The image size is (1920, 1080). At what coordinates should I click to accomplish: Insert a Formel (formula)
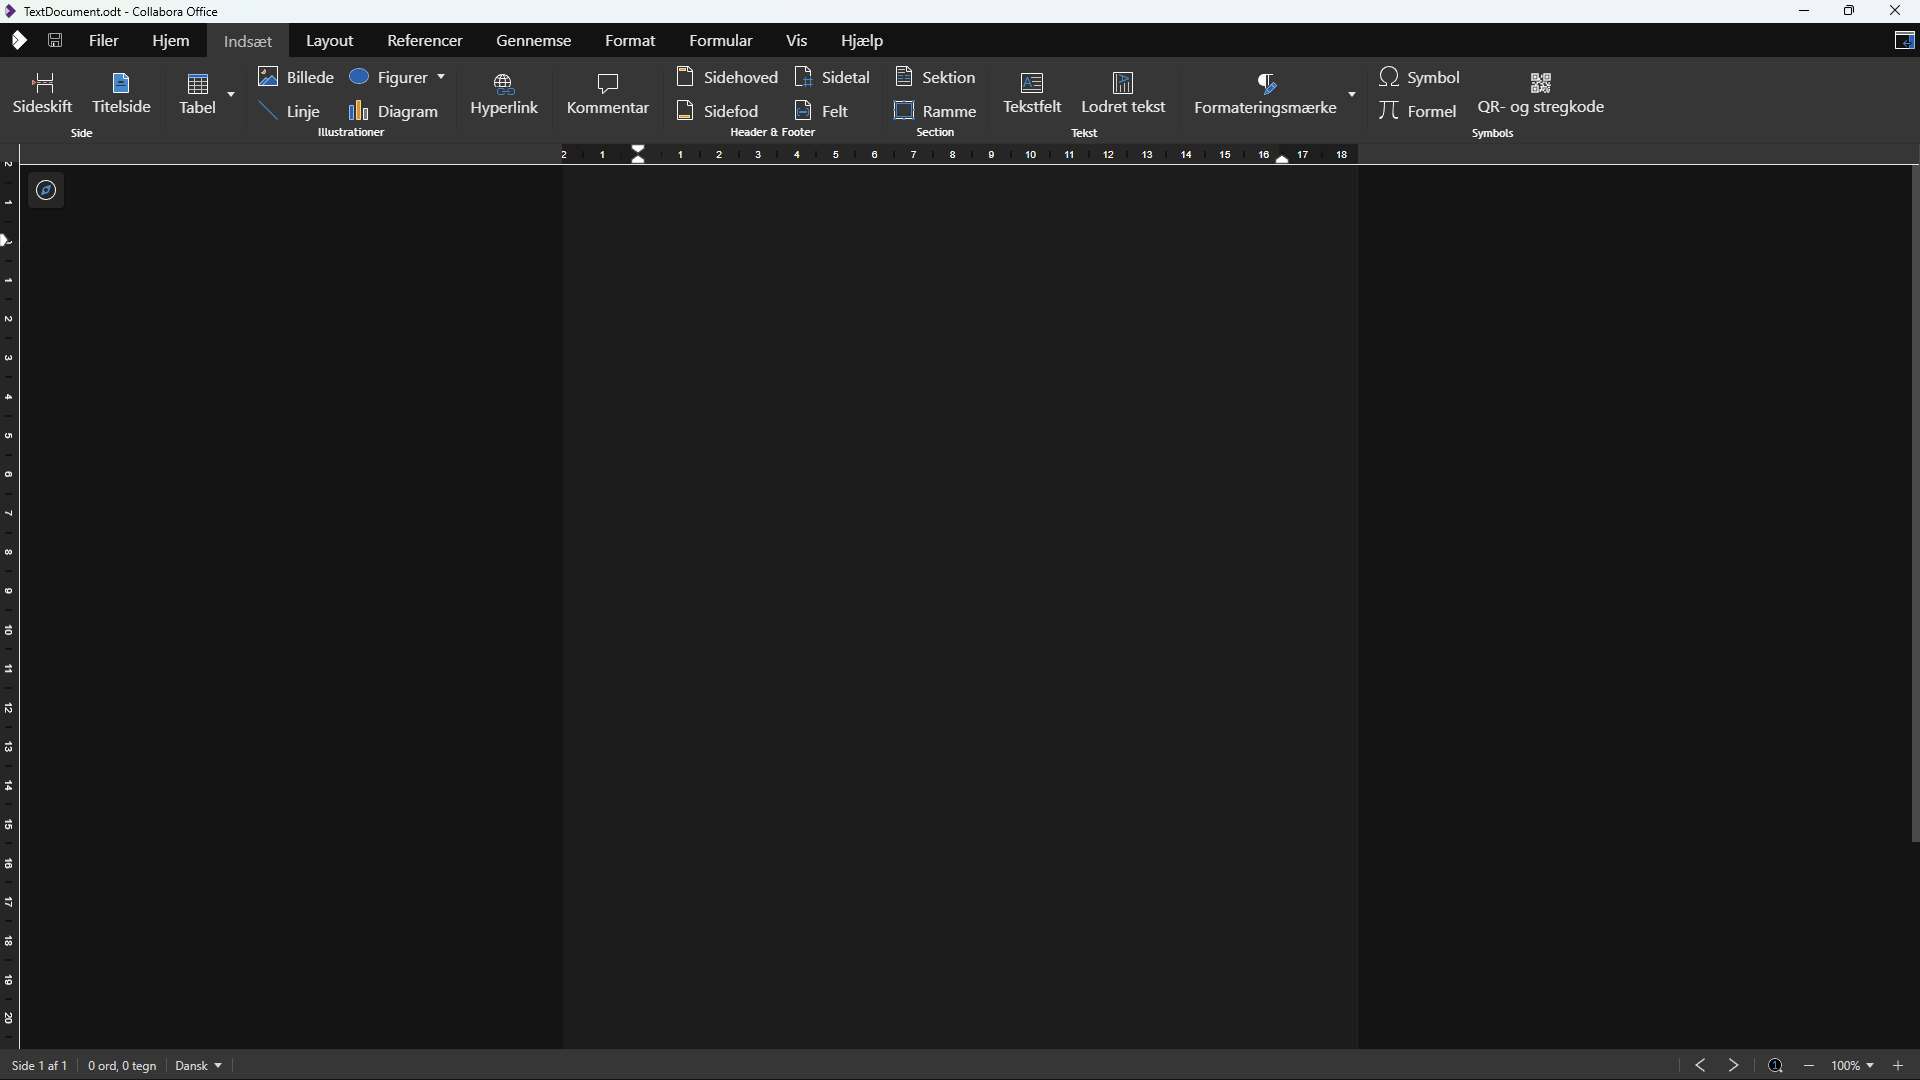click(1419, 110)
